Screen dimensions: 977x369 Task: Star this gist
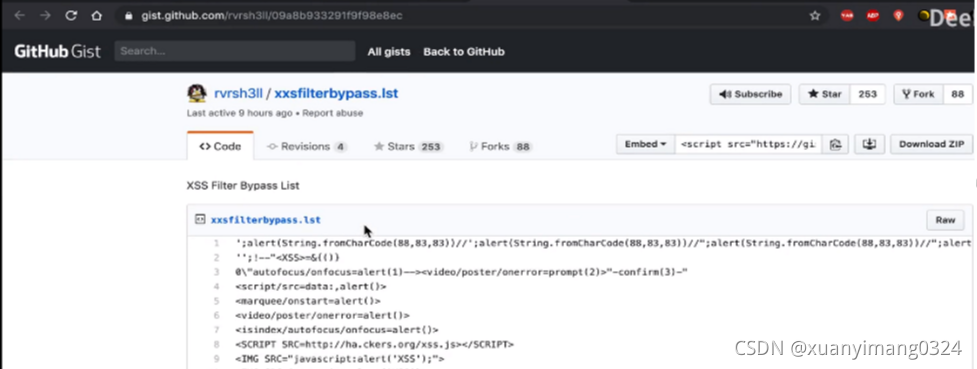point(824,94)
